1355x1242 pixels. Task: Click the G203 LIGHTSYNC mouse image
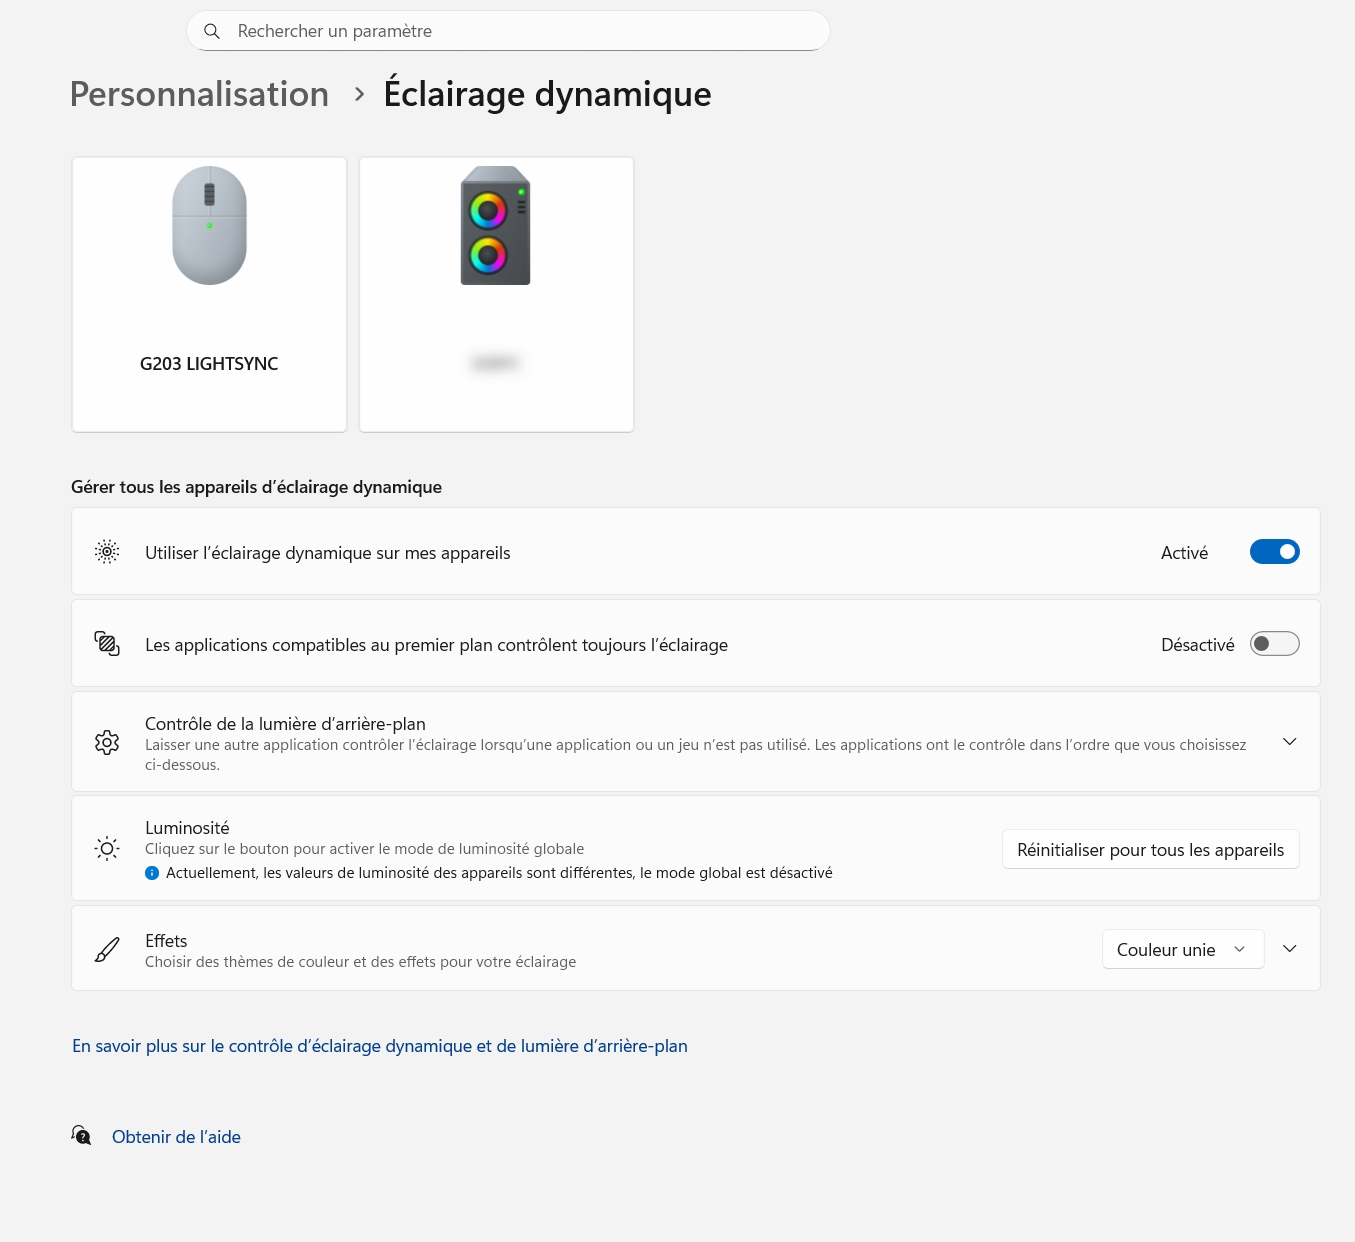[209, 226]
